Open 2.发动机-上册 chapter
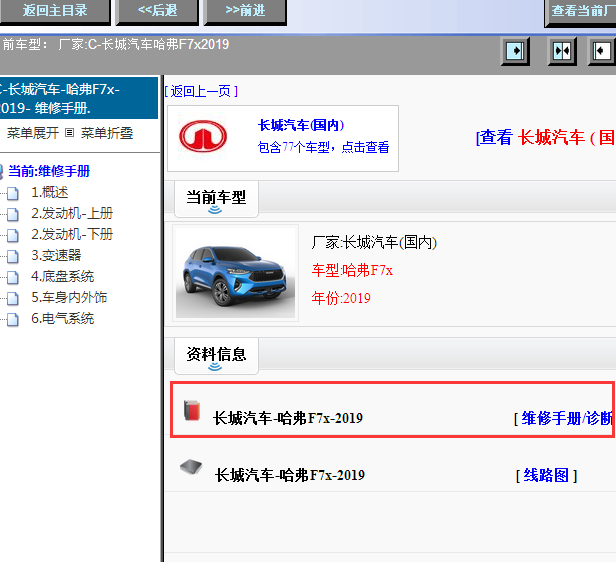The width and height of the screenshot is (616, 562). pos(72,213)
